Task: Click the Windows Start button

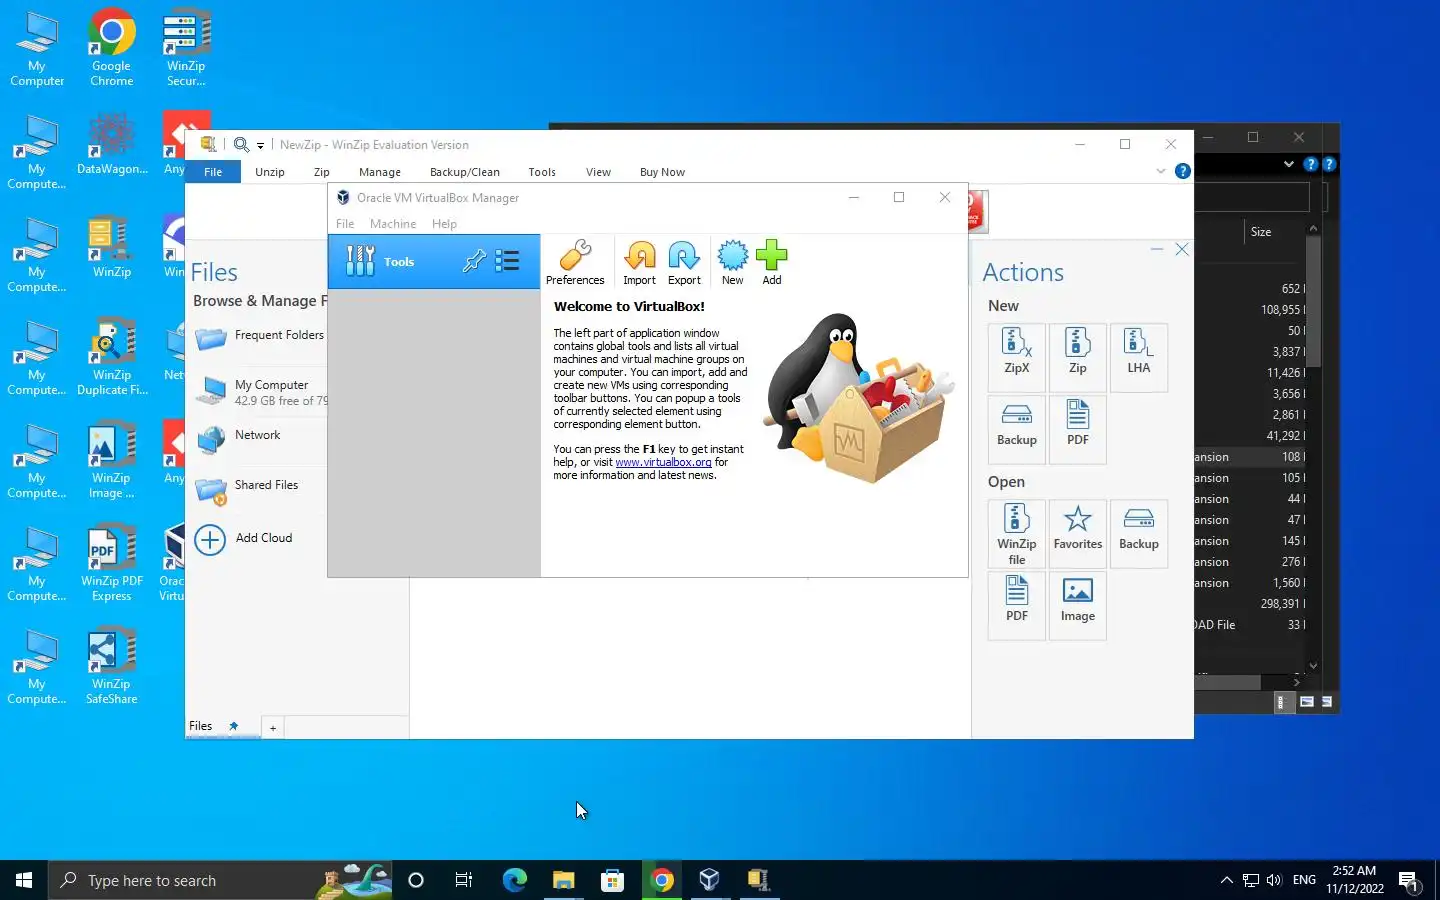Action: point(24,880)
